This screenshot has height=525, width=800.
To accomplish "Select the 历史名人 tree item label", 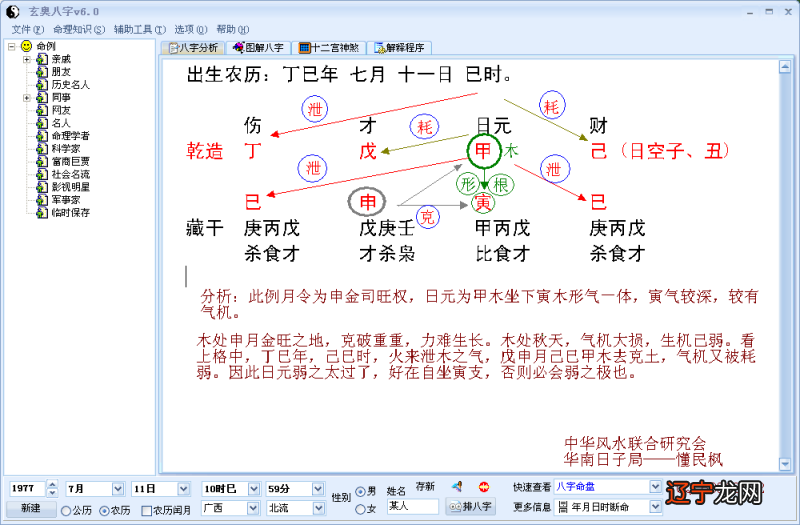I will [70, 85].
